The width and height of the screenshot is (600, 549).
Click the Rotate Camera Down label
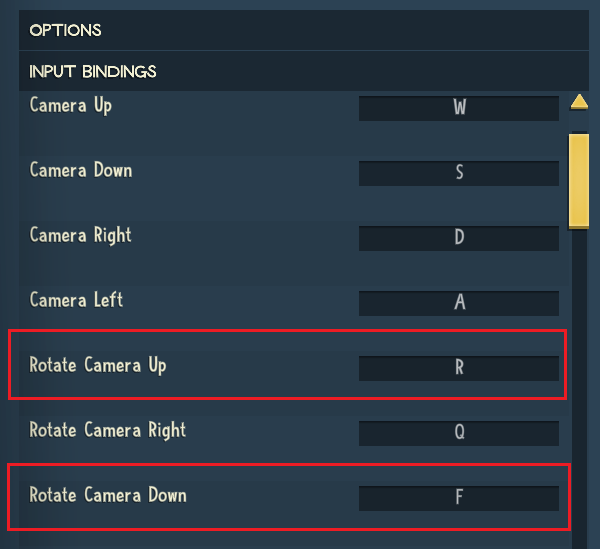click(x=108, y=495)
